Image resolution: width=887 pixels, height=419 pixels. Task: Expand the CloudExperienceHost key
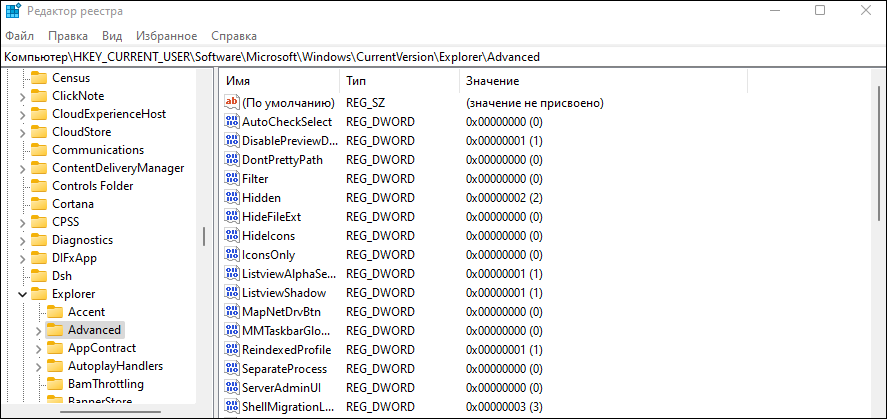(22, 115)
